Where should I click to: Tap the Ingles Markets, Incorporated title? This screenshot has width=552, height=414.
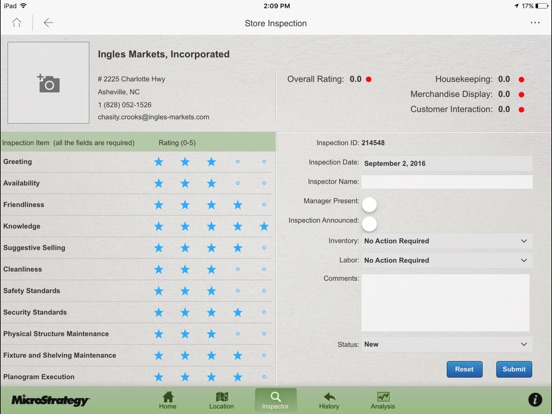pyautogui.click(x=164, y=54)
